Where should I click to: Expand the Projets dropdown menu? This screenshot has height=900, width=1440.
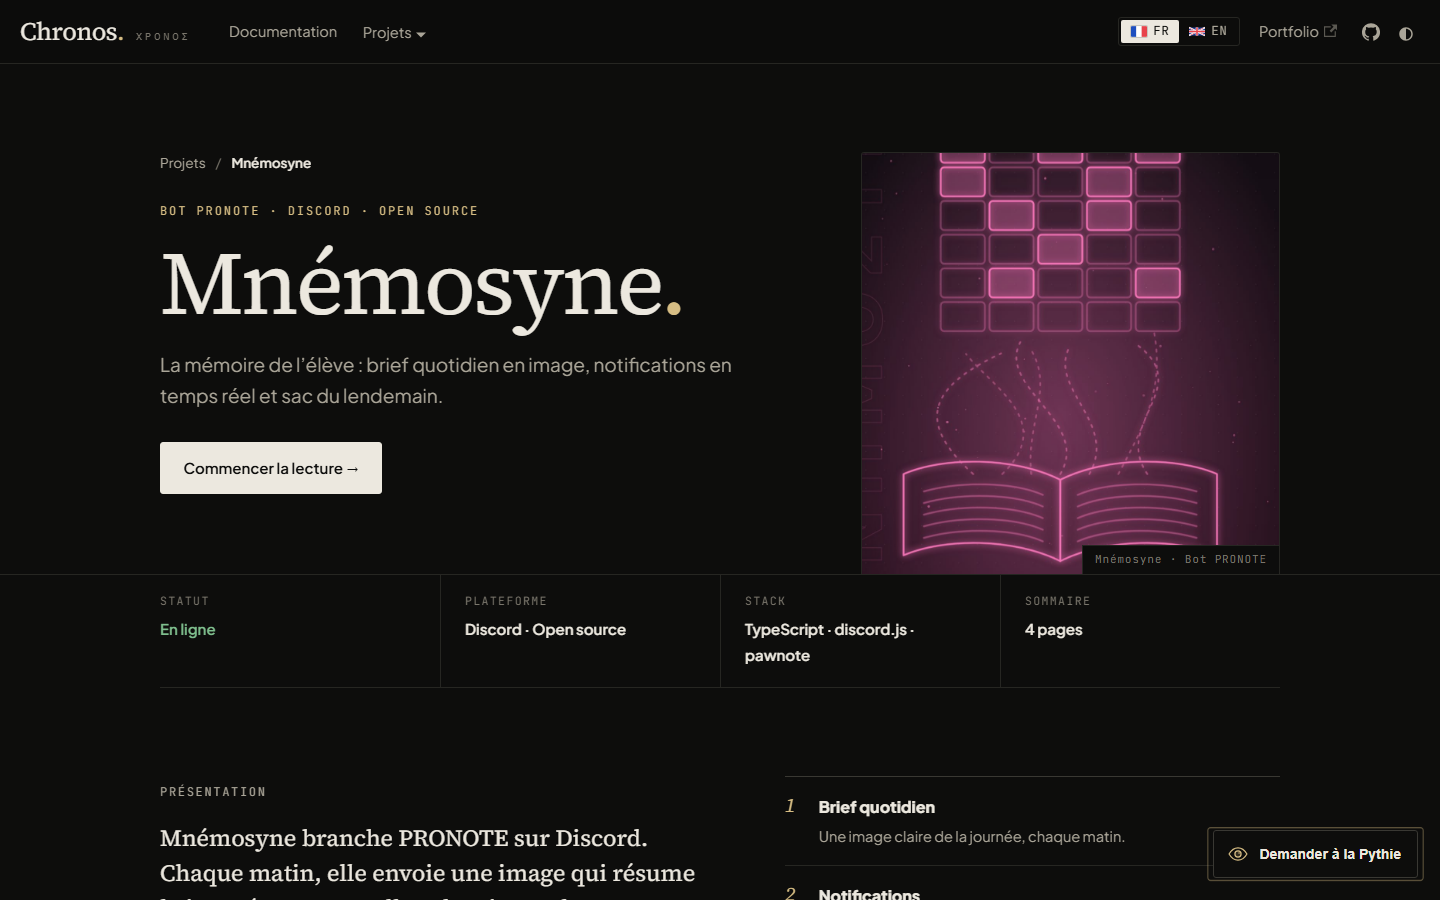tap(394, 33)
